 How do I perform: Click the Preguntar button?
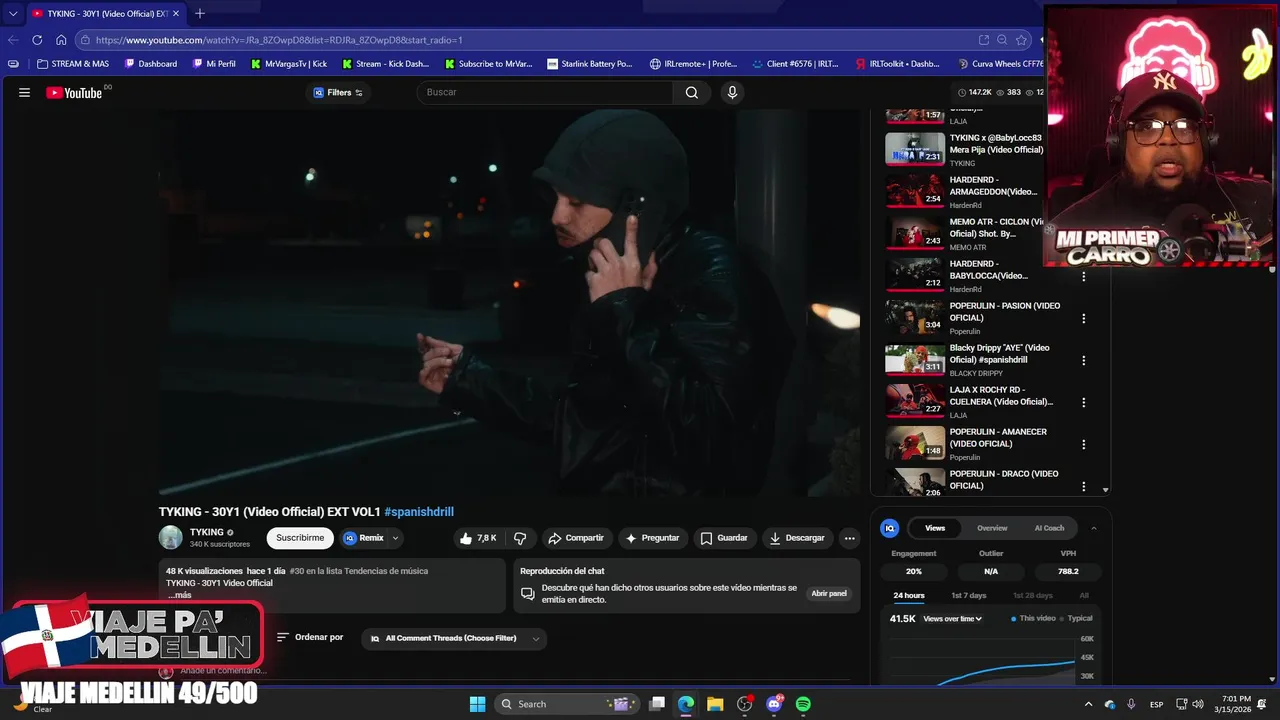(x=652, y=538)
